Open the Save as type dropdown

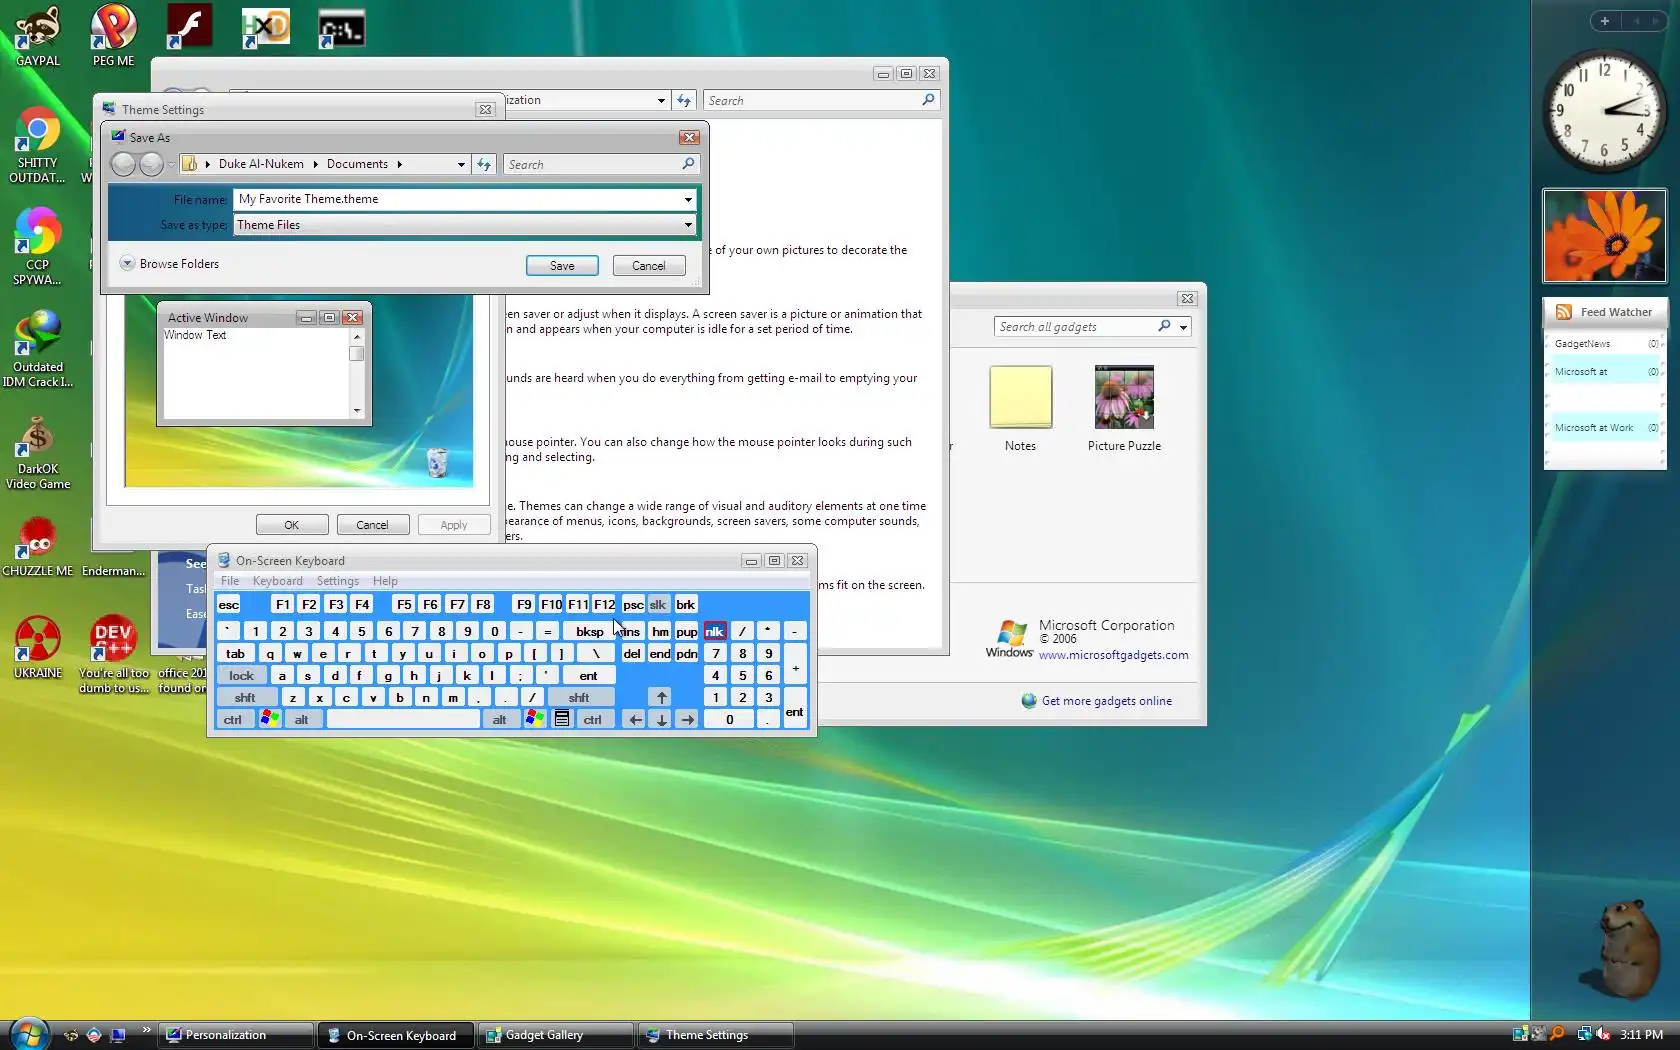688,225
